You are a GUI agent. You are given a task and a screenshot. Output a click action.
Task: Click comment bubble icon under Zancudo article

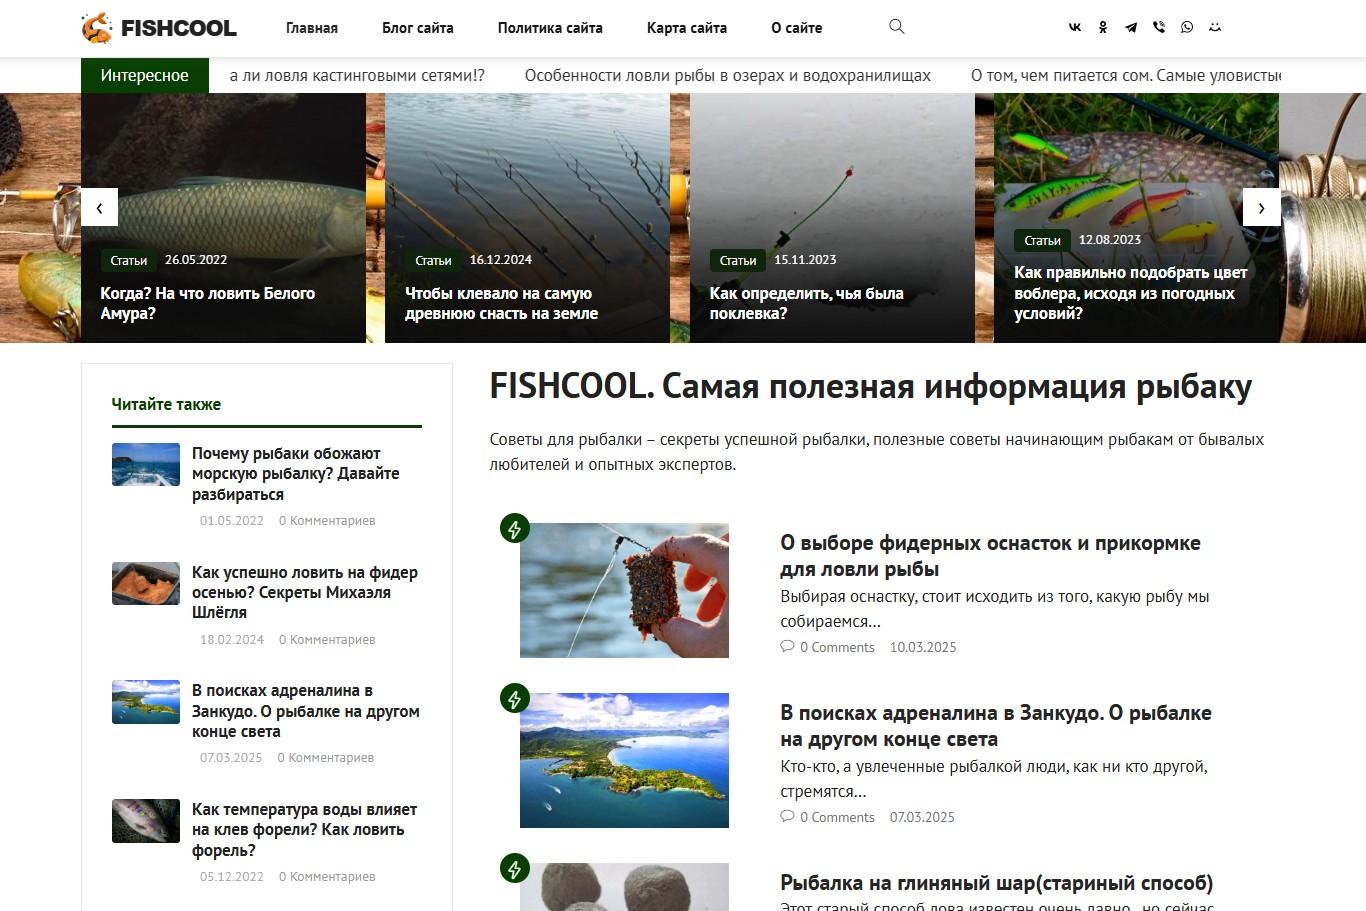(x=787, y=817)
